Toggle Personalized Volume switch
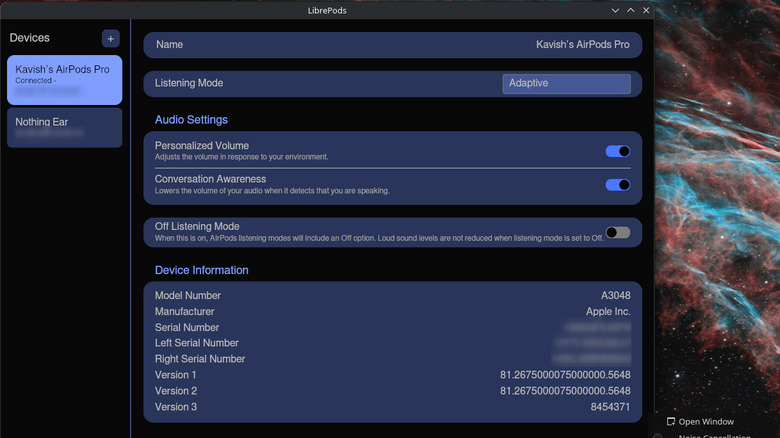780x438 pixels. (618, 151)
